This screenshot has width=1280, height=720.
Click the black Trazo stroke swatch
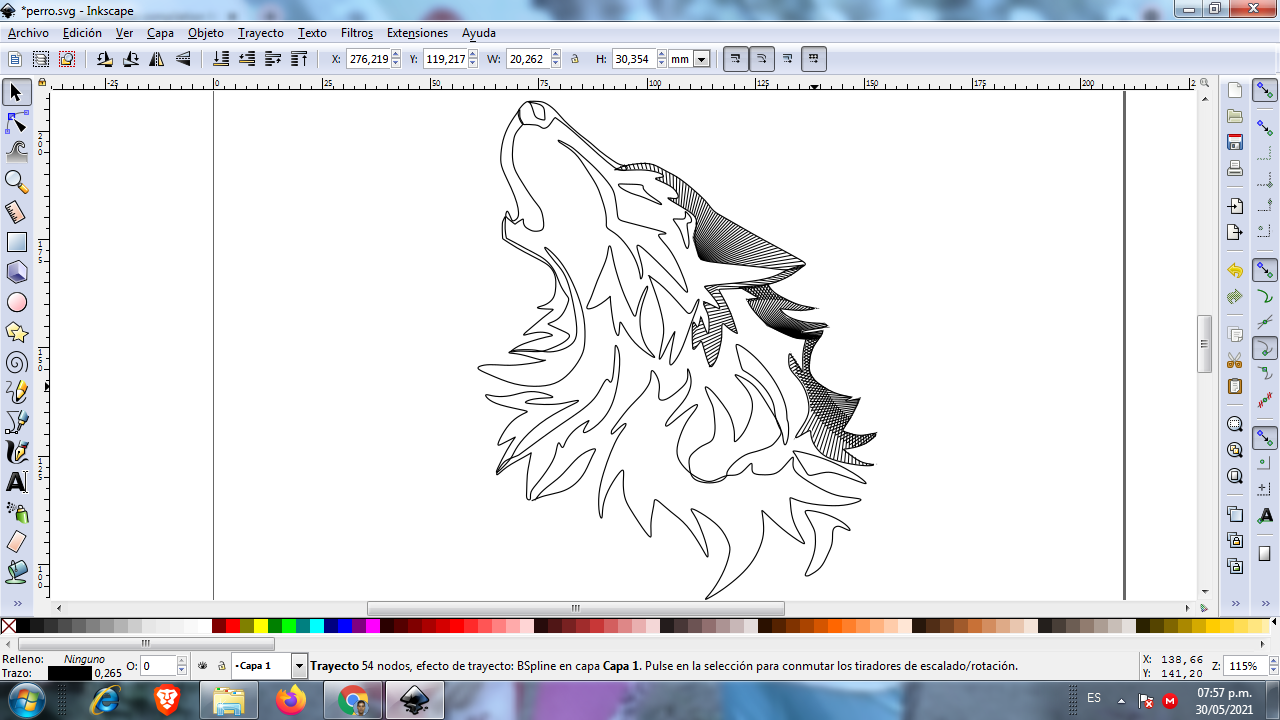[69, 673]
